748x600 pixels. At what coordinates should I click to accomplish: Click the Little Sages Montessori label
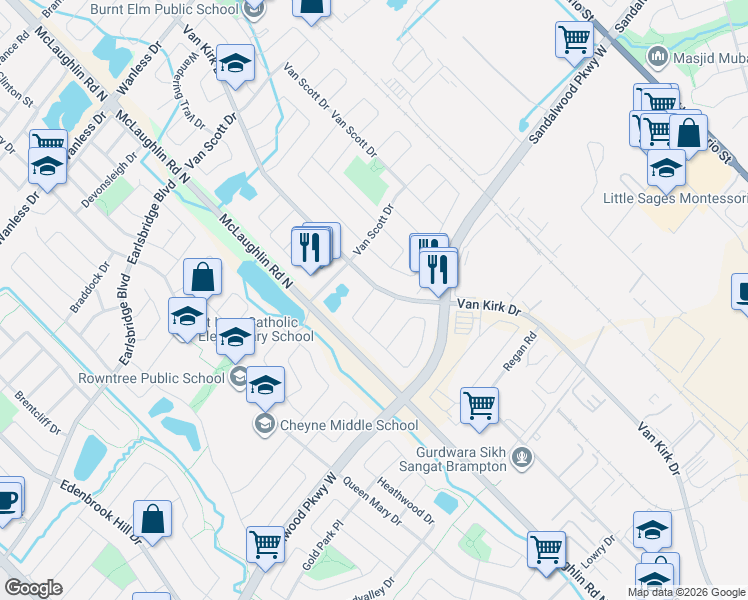tap(675, 198)
